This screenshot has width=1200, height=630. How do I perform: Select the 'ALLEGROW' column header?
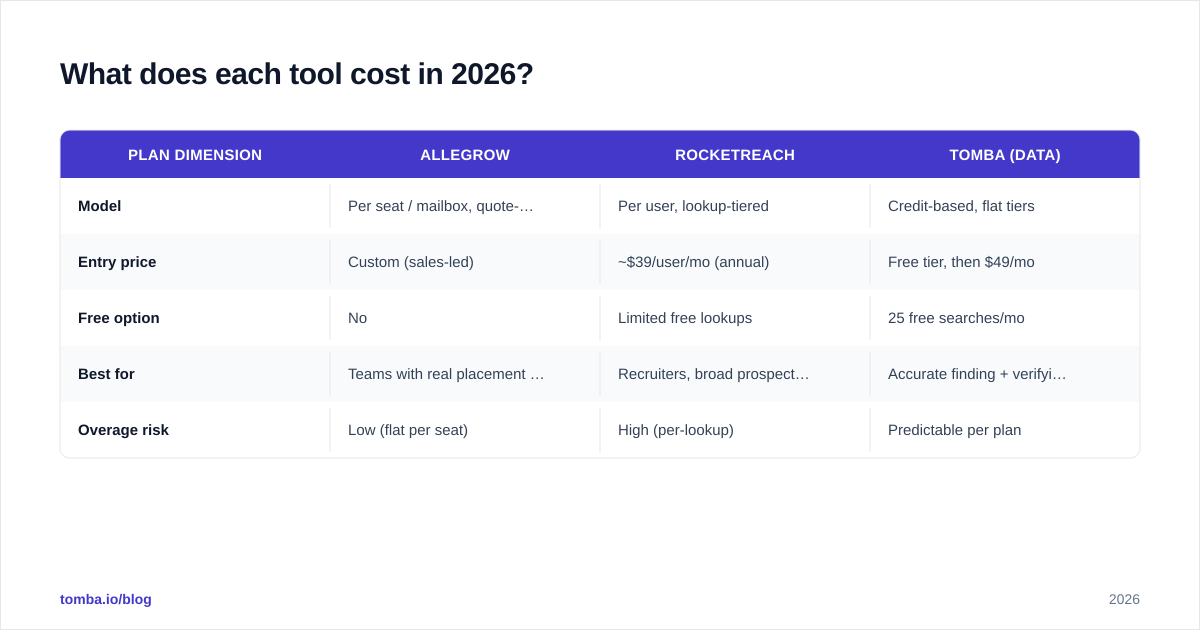coord(465,155)
